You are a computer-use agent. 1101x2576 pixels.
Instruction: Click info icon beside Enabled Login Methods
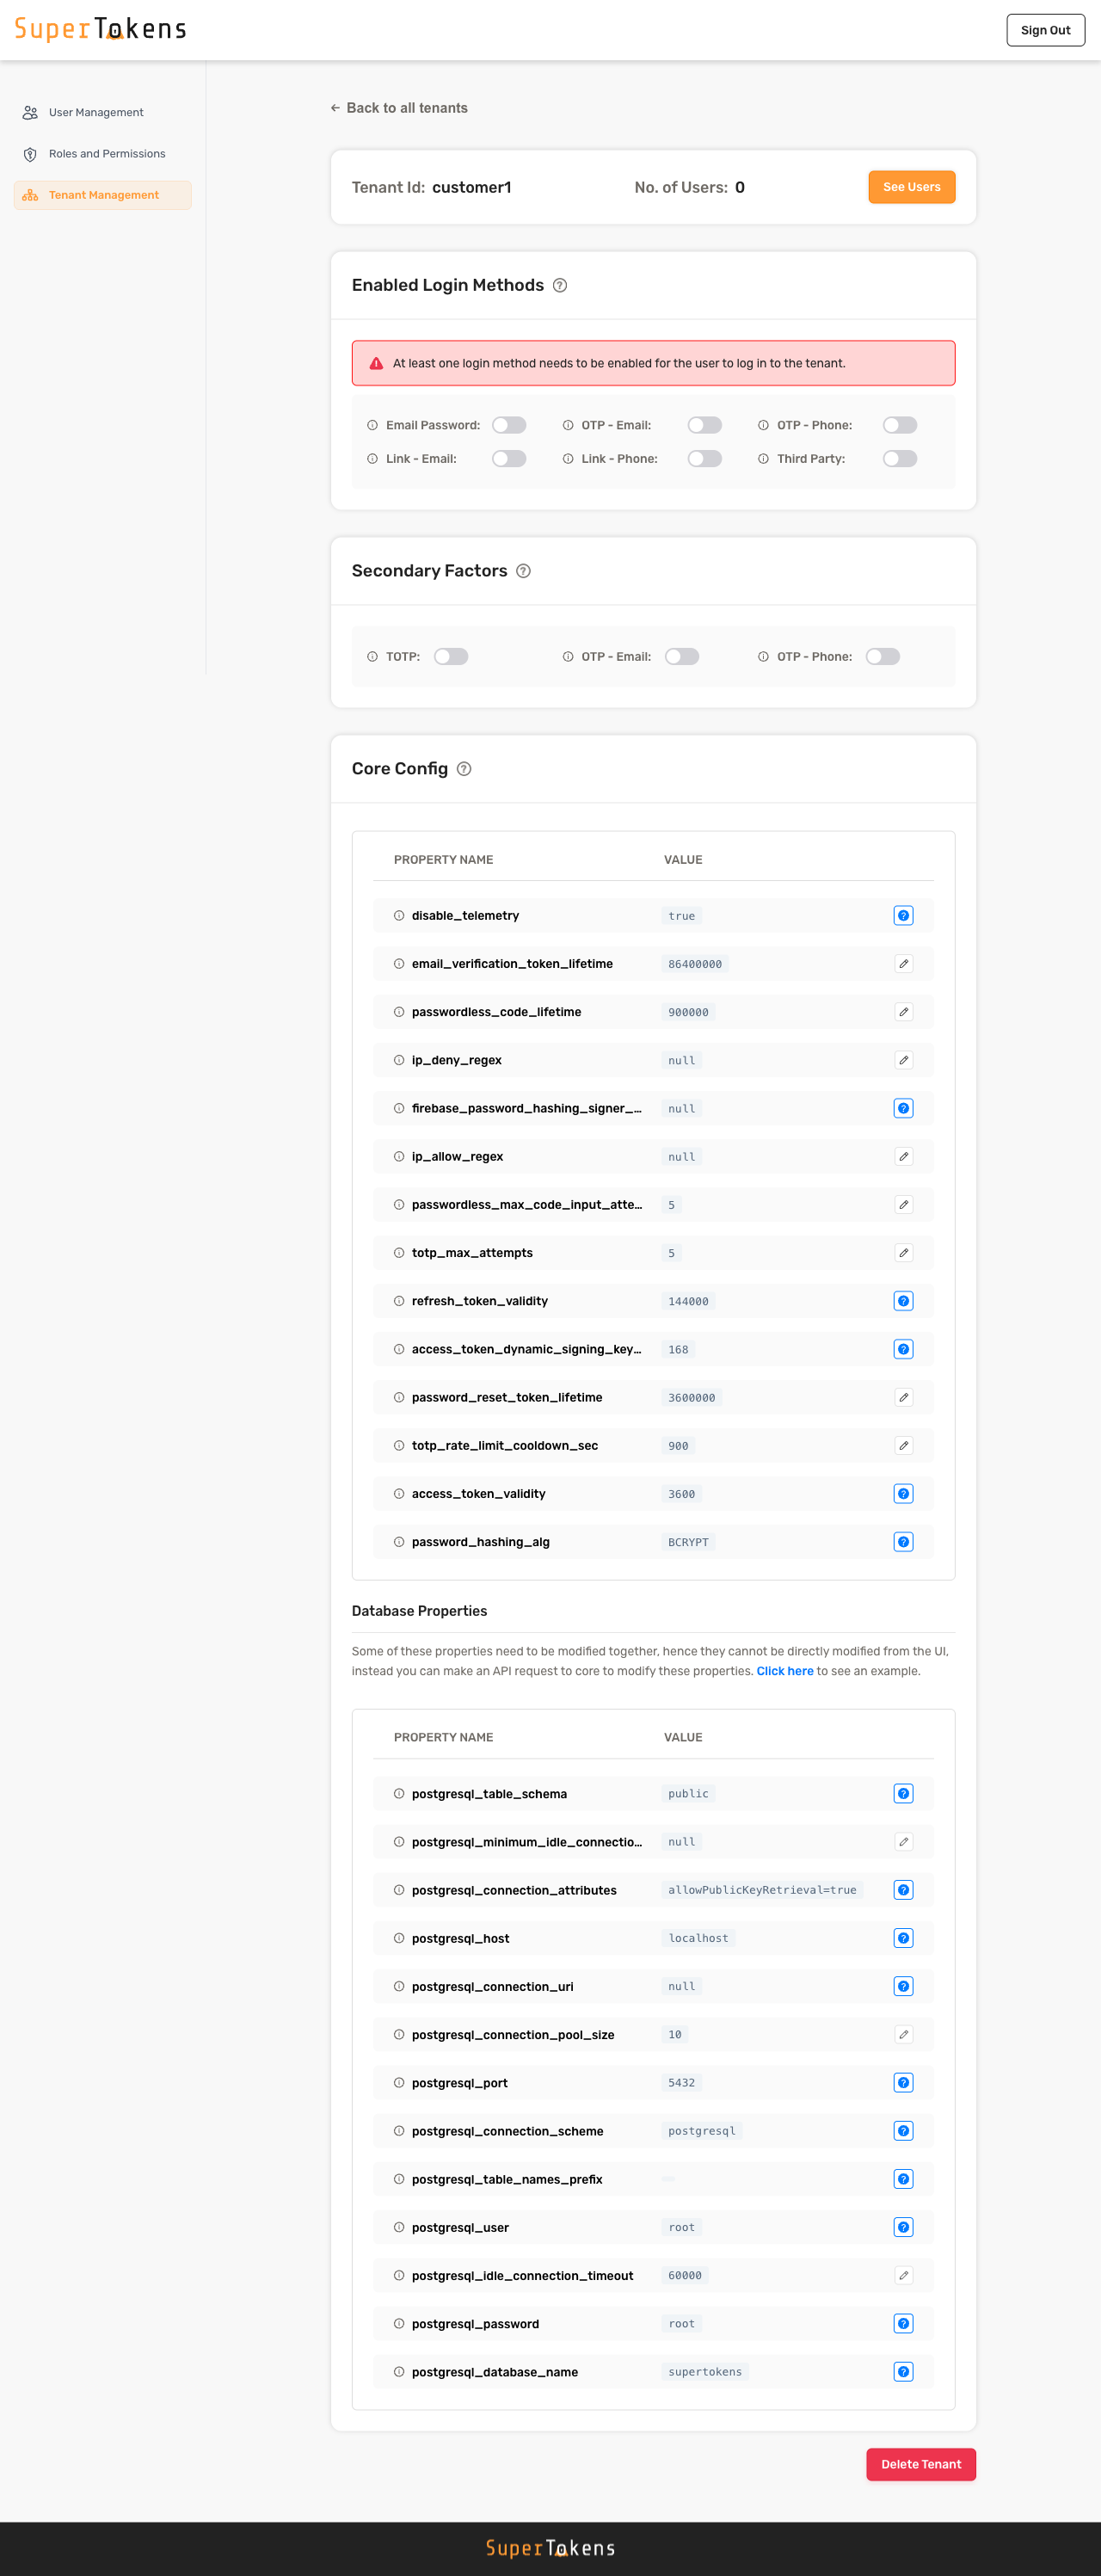tap(560, 286)
